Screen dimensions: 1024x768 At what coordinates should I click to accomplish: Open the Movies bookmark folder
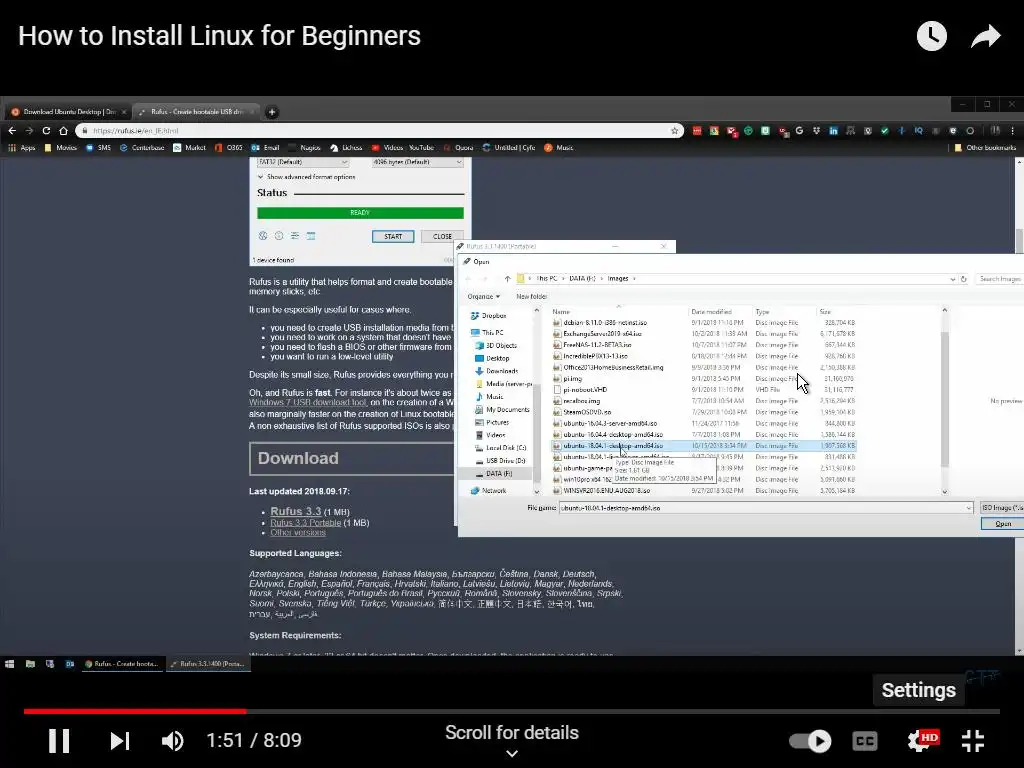(x=61, y=148)
